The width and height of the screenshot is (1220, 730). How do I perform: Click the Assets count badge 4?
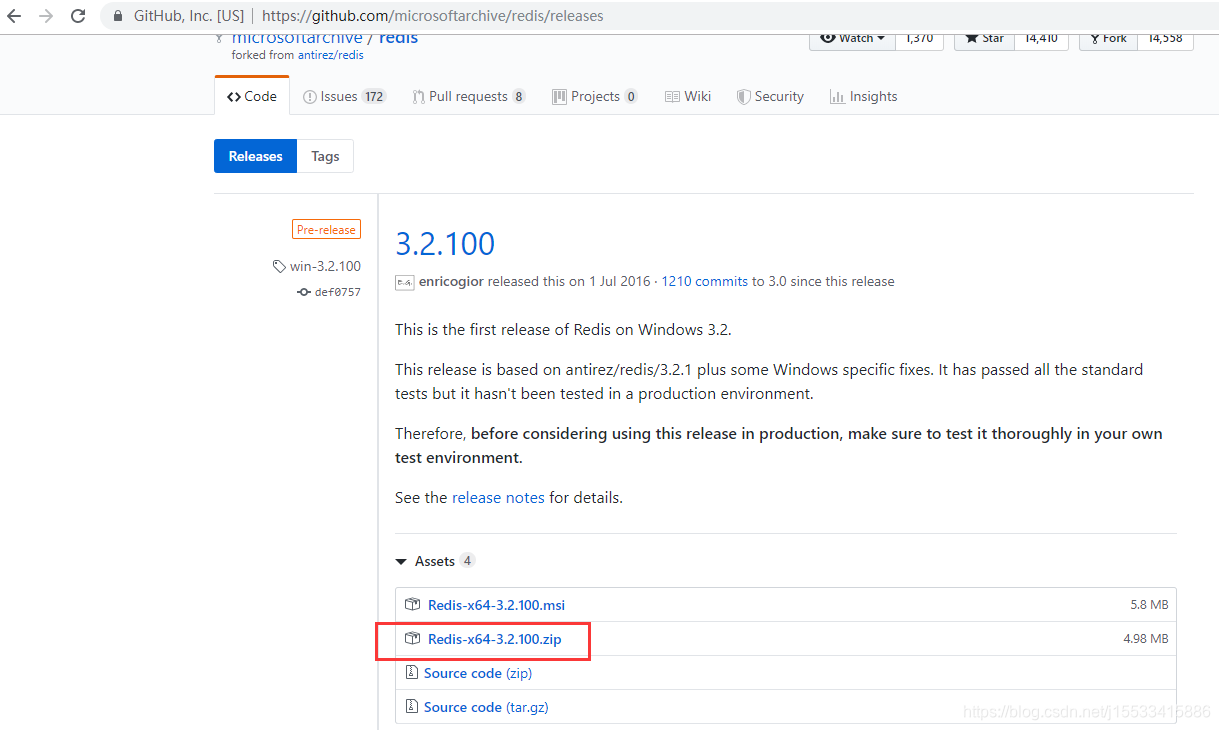(x=467, y=561)
